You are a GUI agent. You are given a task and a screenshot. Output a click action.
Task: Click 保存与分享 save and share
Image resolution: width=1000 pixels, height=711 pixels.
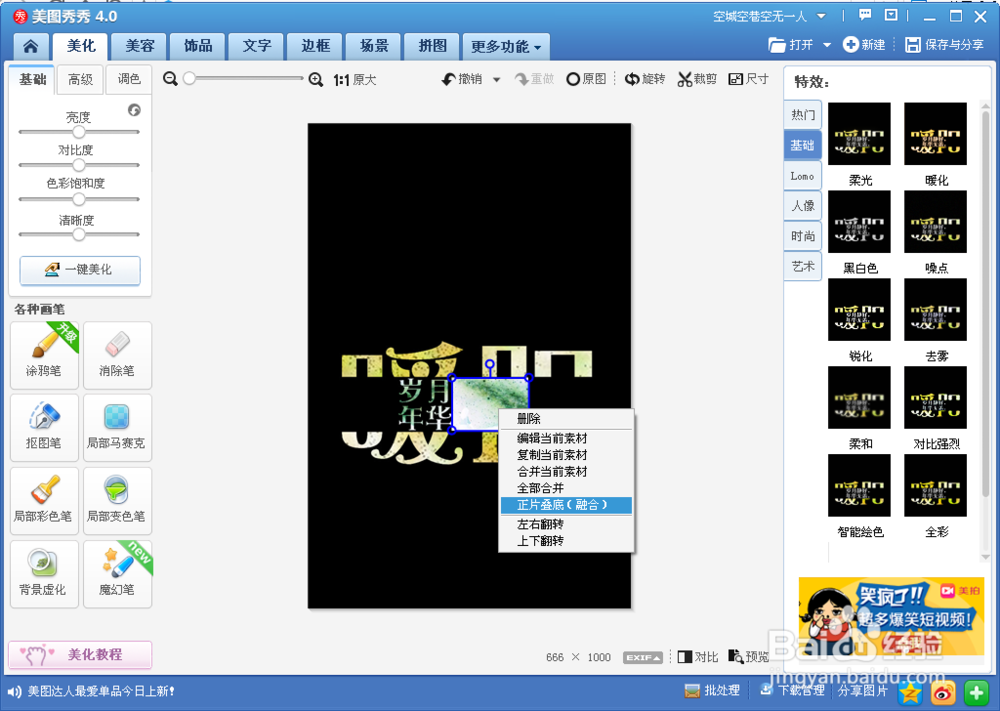[944, 45]
